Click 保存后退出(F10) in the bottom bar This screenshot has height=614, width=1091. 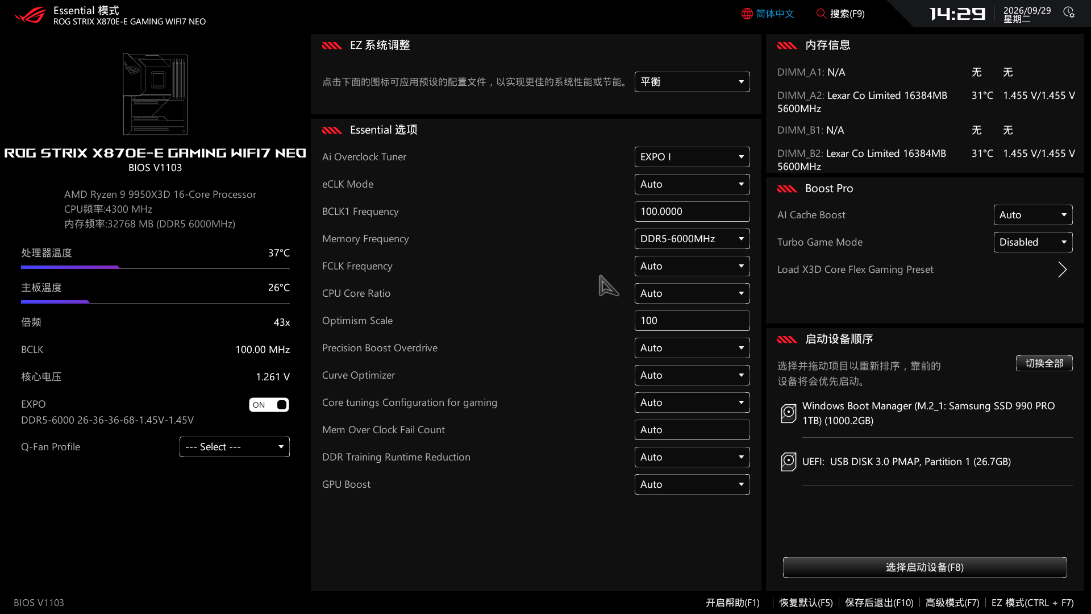[879, 603]
